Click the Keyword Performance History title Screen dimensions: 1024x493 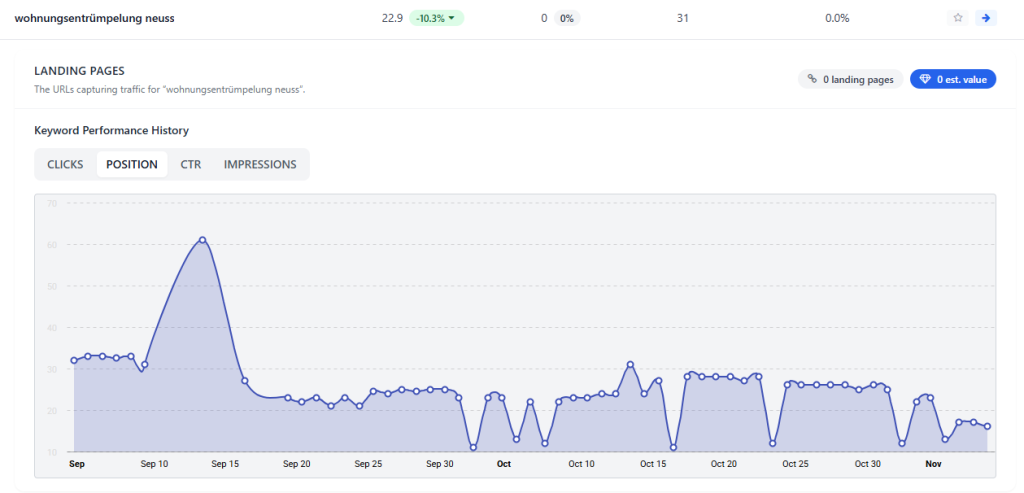111,130
